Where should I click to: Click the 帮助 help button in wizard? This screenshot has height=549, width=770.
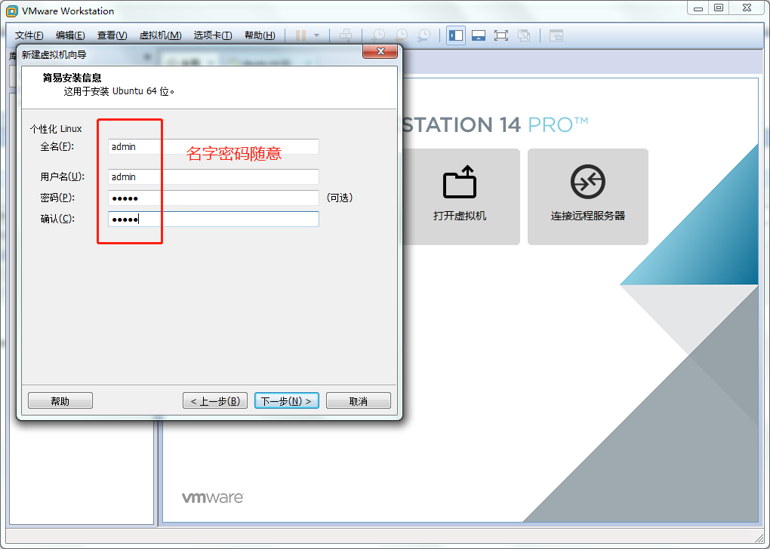click(x=60, y=401)
